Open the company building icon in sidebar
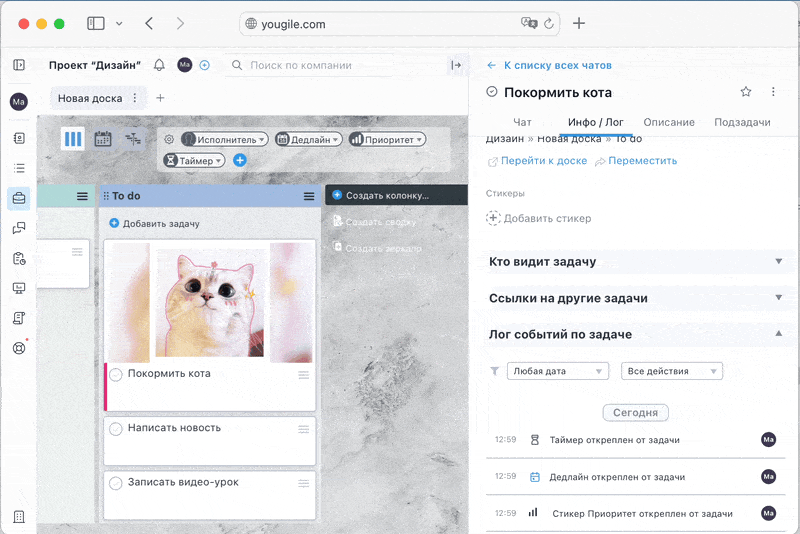800x534 pixels. (19, 517)
